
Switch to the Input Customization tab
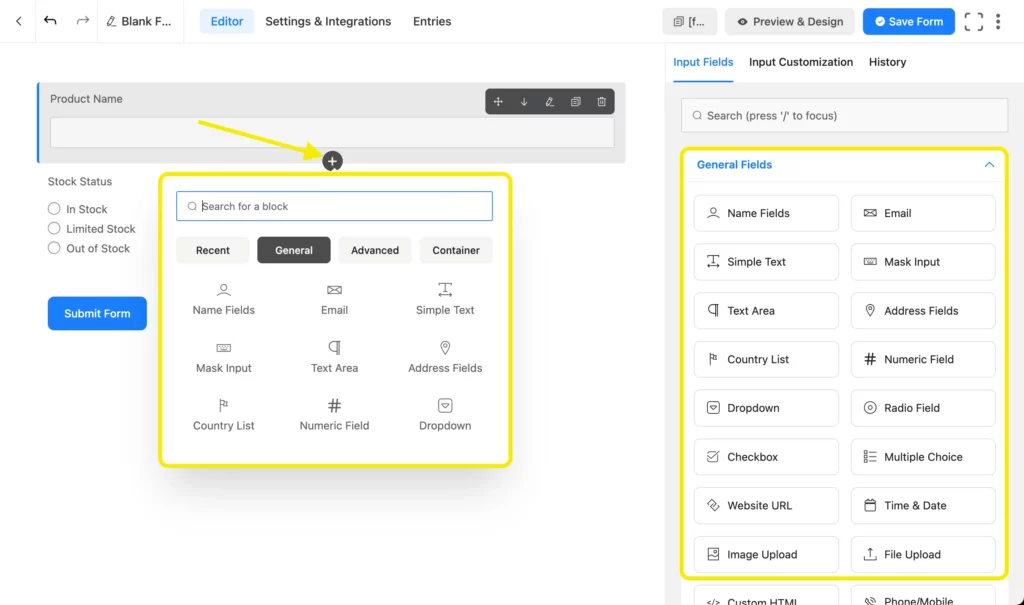[x=800, y=62]
